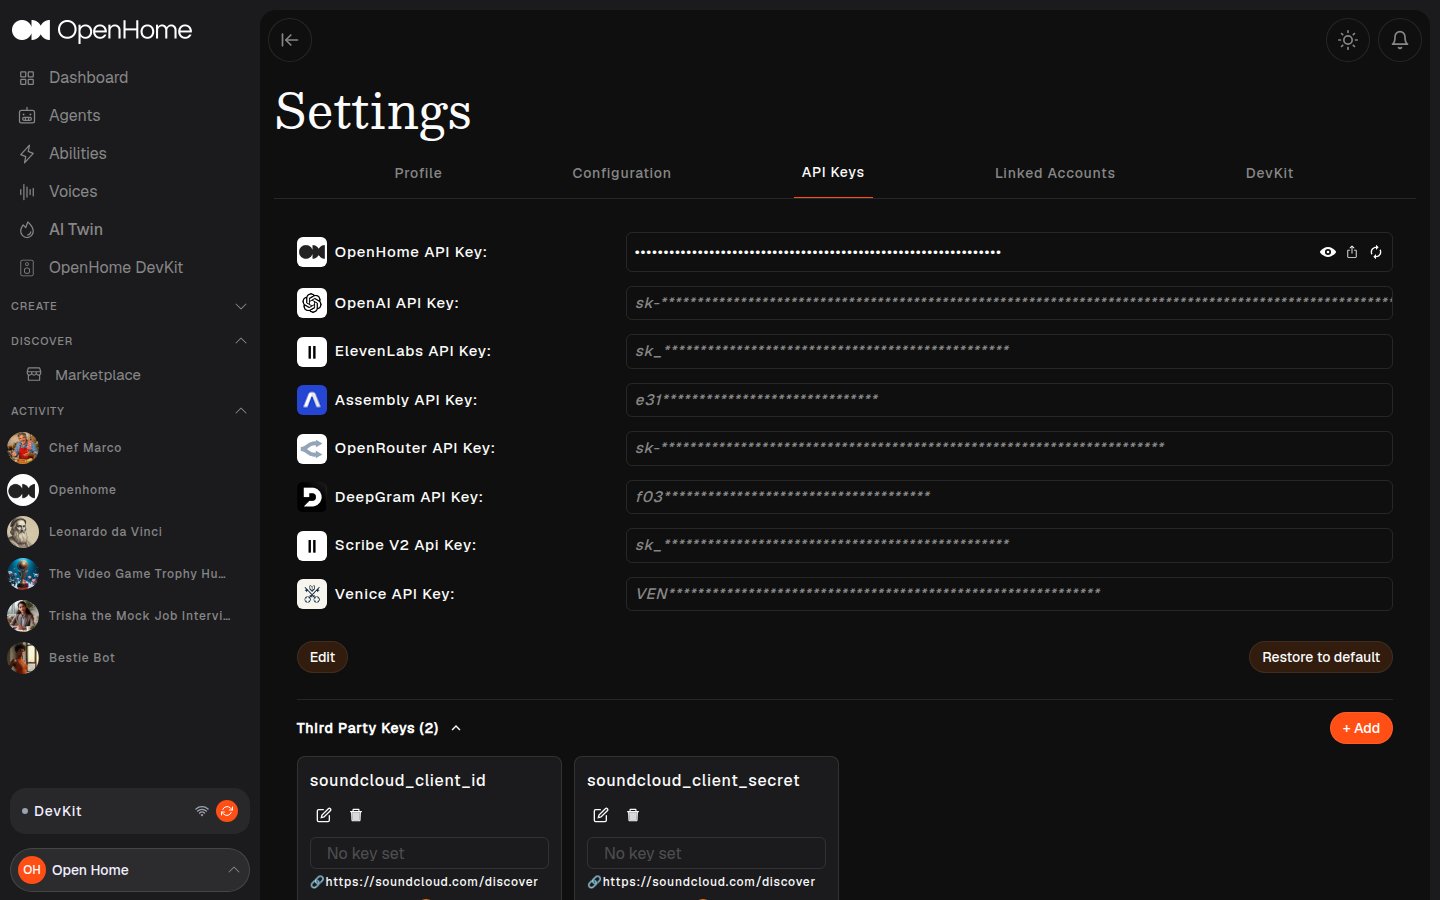This screenshot has height=900, width=1440.
Task: Collapse the ACTIVITY section
Action: pyautogui.click(x=241, y=411)
